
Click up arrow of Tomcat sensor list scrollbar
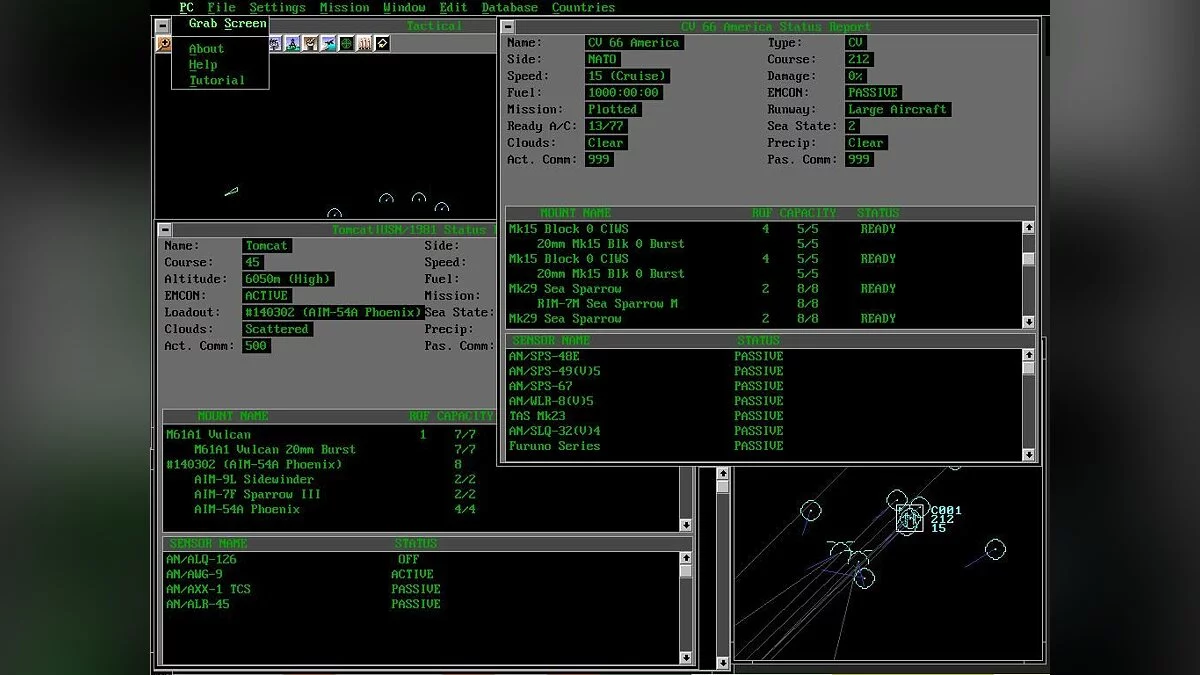pyautogui.click(x=685, y=558)
